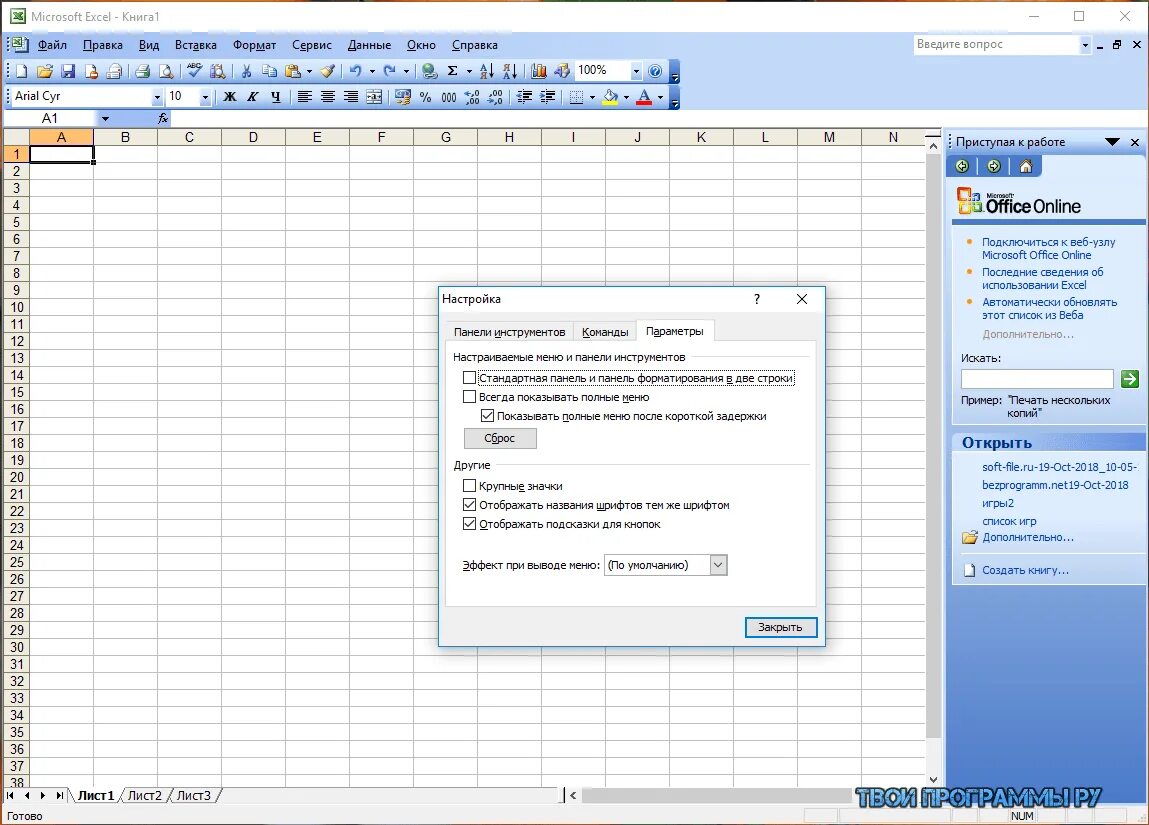Select the Format Painter brush icon

click(x=328, y=71)
